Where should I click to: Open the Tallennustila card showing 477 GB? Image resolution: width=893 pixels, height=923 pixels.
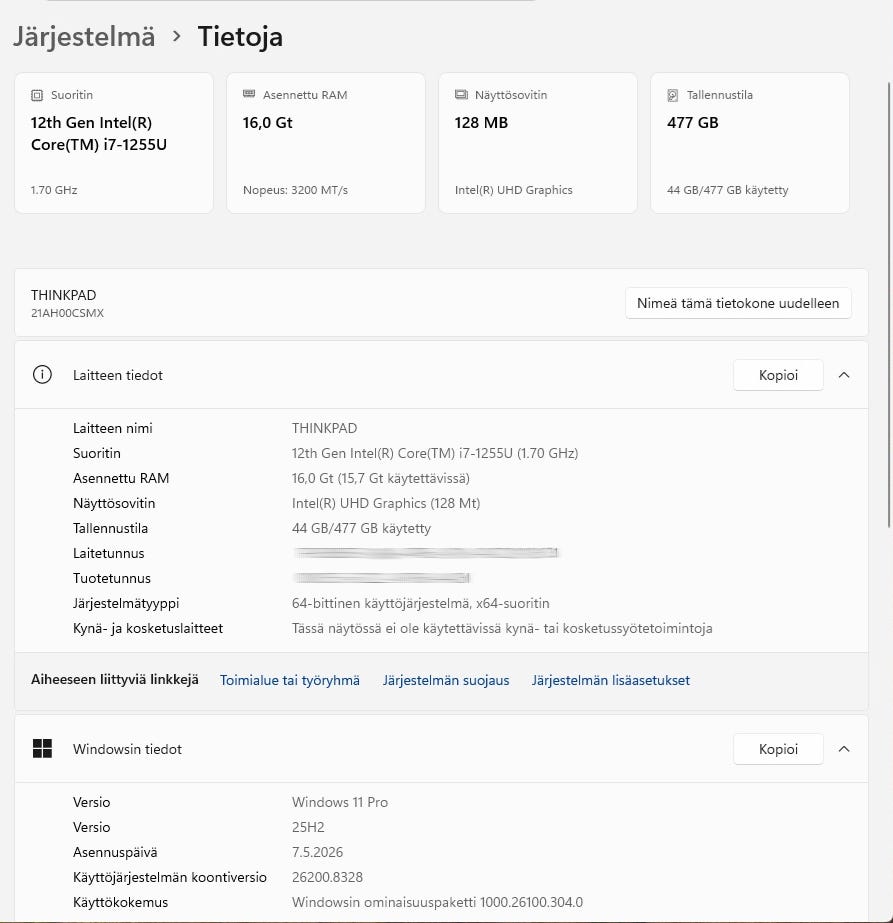pos(749,143)
